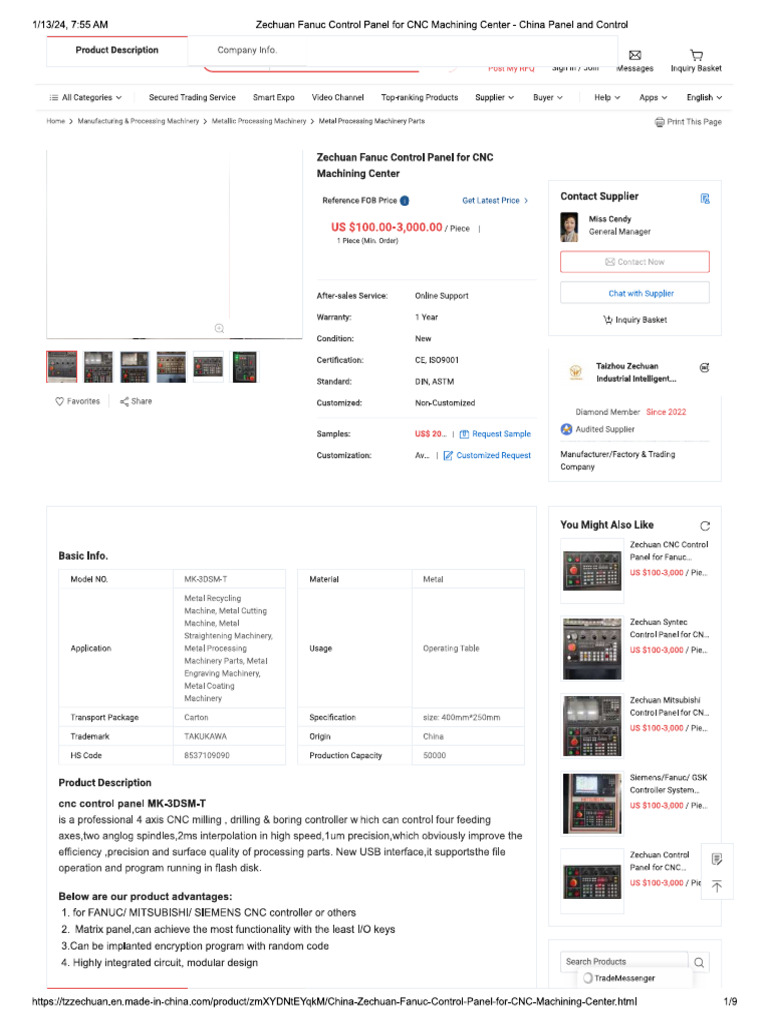Switch to the Product Description tab
768x1024 pixels.
pos(117,50)
